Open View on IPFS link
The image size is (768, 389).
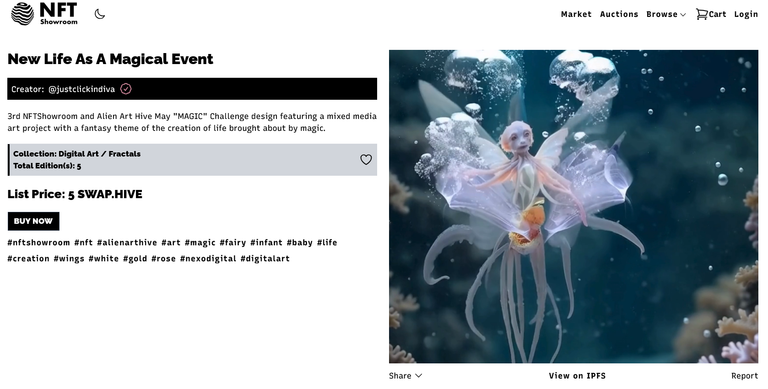[577, 376]
